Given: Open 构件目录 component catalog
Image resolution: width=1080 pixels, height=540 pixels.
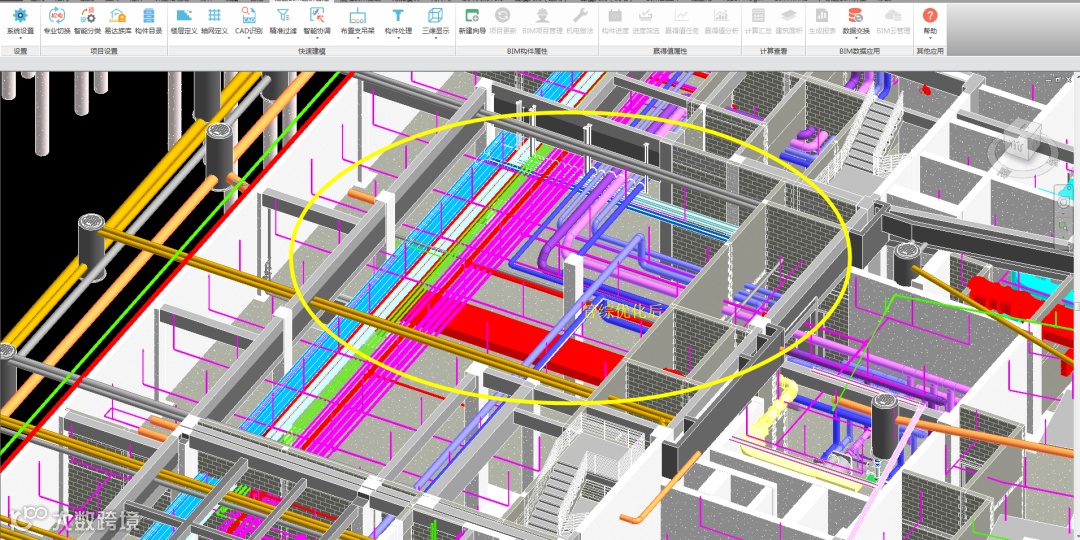Looking at the screenshot, I should click(149, 21).
